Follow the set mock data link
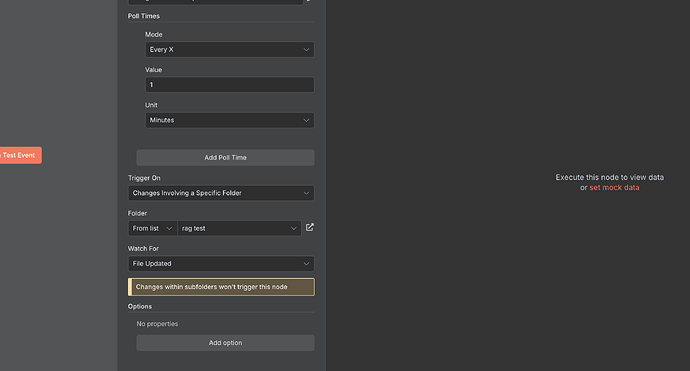This screenshot has height=371, width=690. 614,187
